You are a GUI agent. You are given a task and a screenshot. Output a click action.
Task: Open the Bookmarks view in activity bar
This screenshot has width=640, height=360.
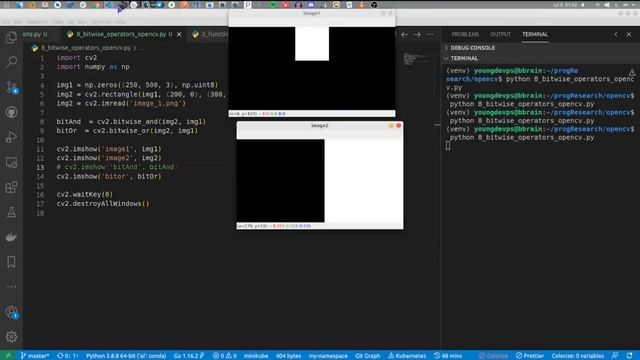pos(11,262)
